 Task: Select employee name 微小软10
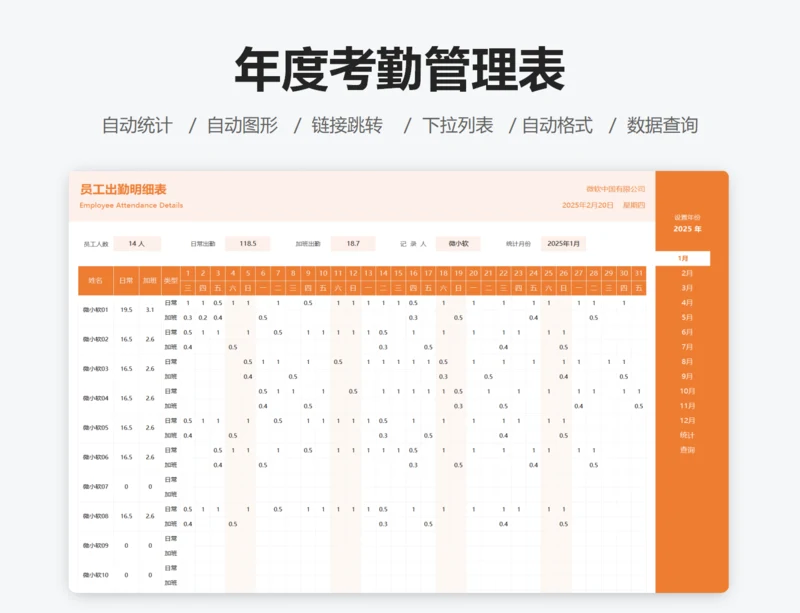[95, 575]
